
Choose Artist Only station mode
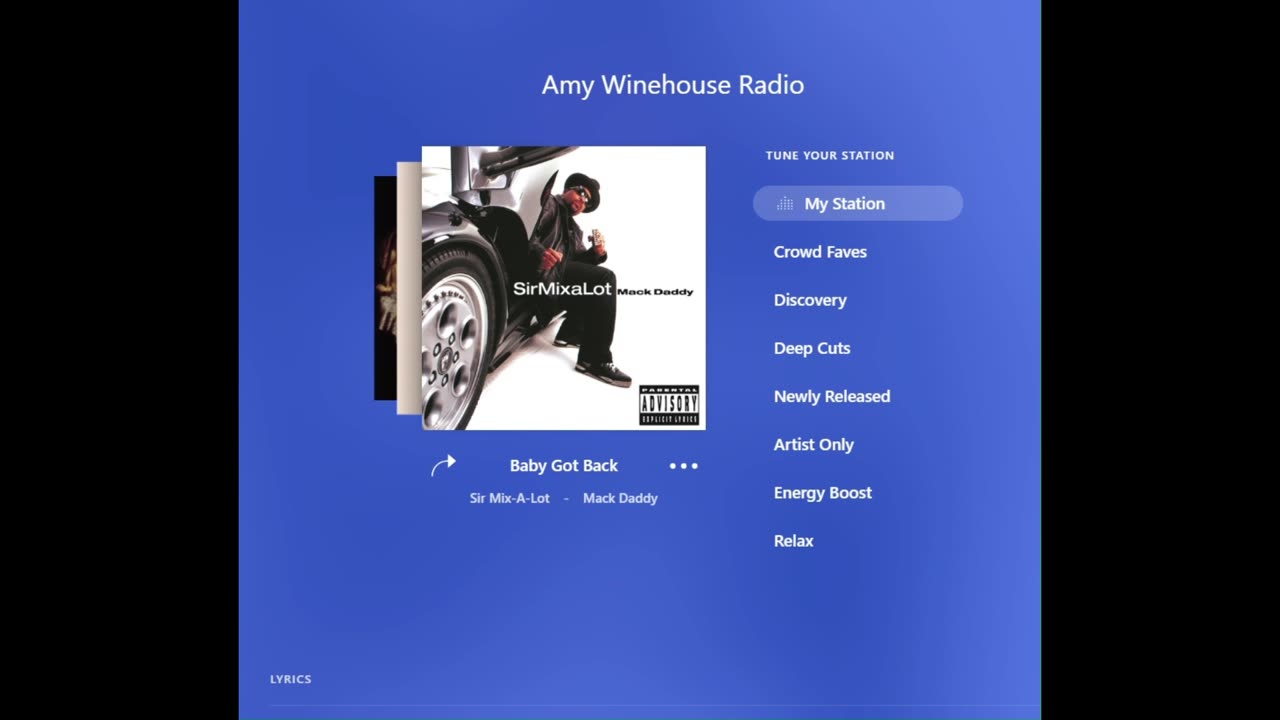tap(814, 444)
